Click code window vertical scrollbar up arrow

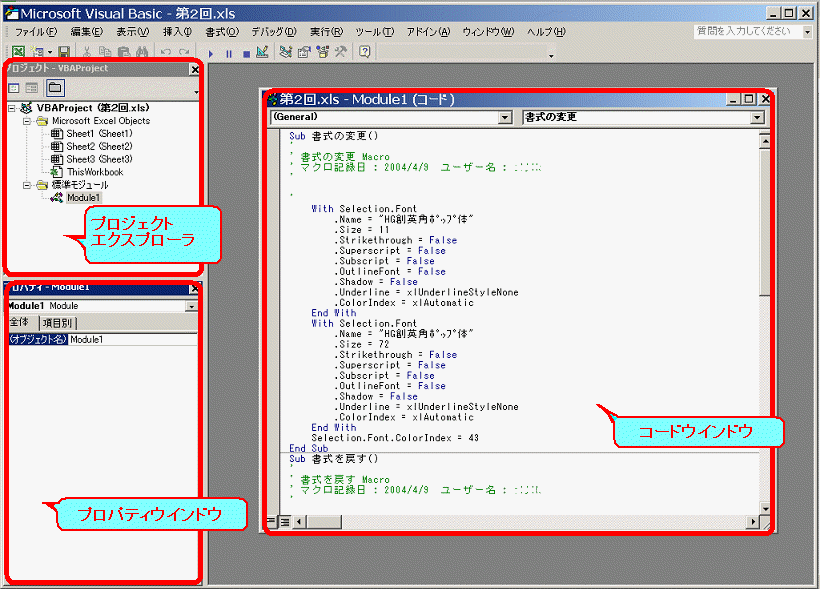(x=765, y=141)
